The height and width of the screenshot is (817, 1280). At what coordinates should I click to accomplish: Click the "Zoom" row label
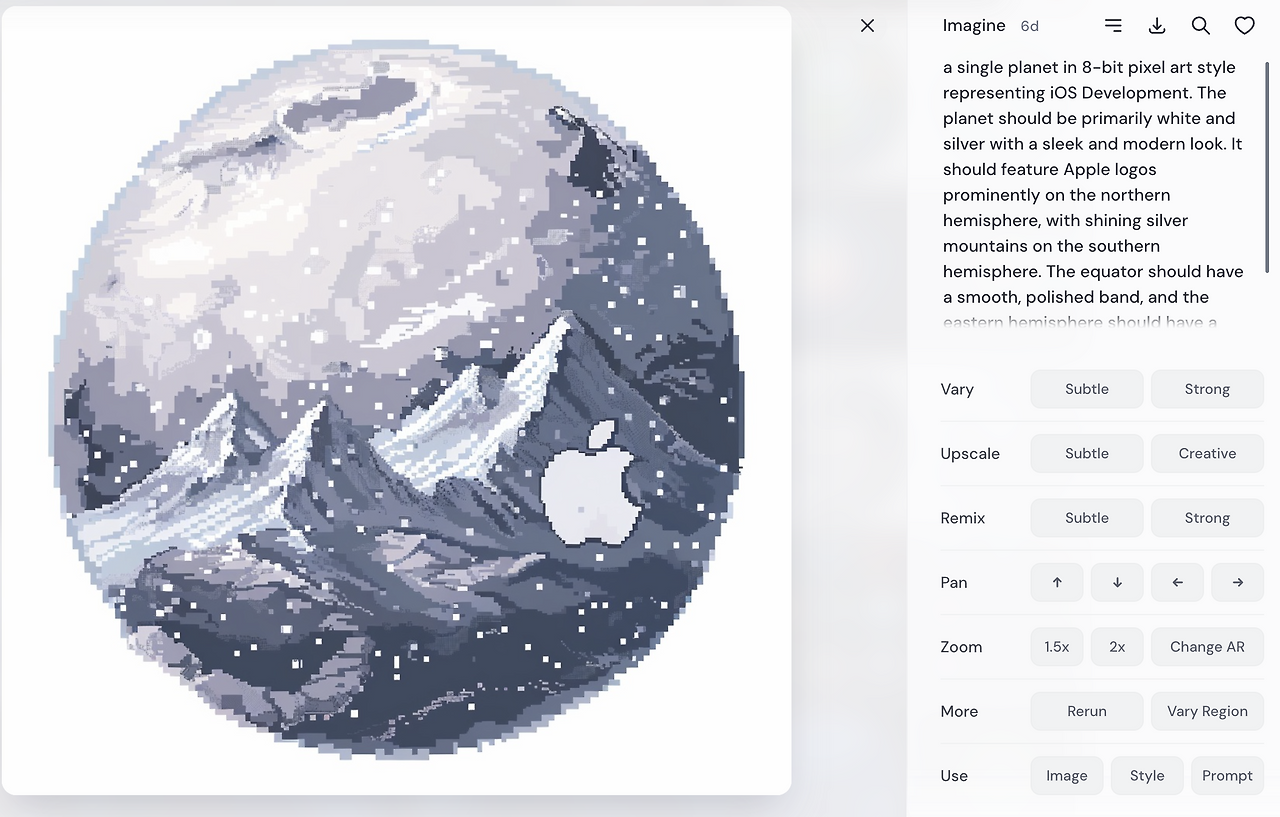961,647
